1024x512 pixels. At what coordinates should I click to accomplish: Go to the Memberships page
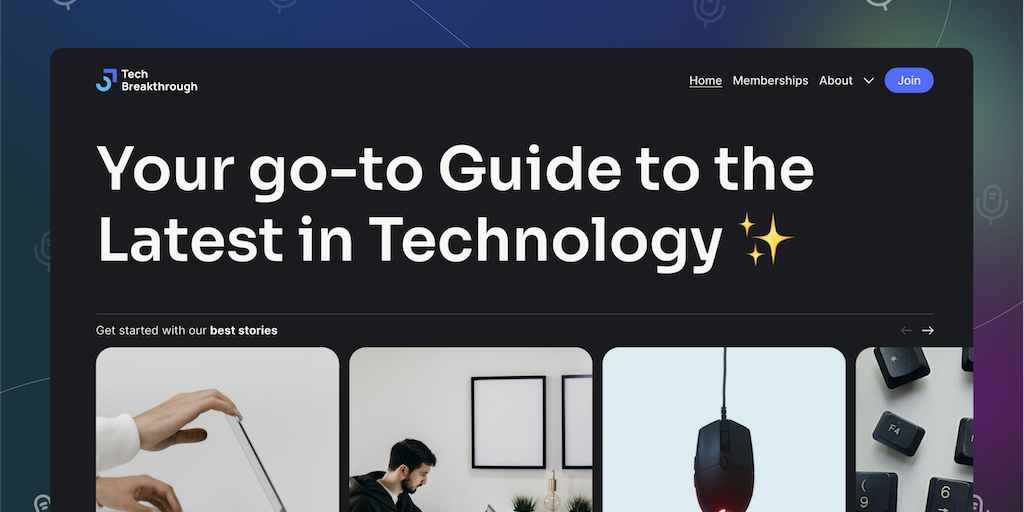click(x=770, y=80)
